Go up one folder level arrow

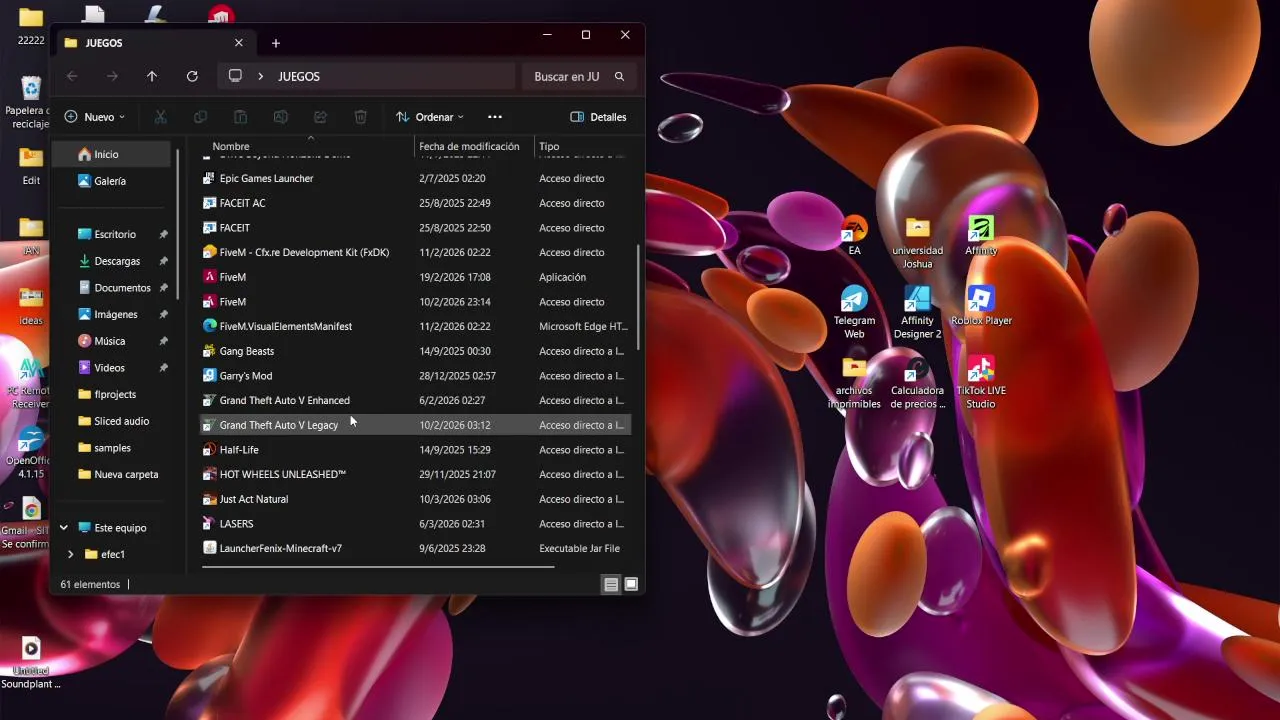tap(152, 76)
